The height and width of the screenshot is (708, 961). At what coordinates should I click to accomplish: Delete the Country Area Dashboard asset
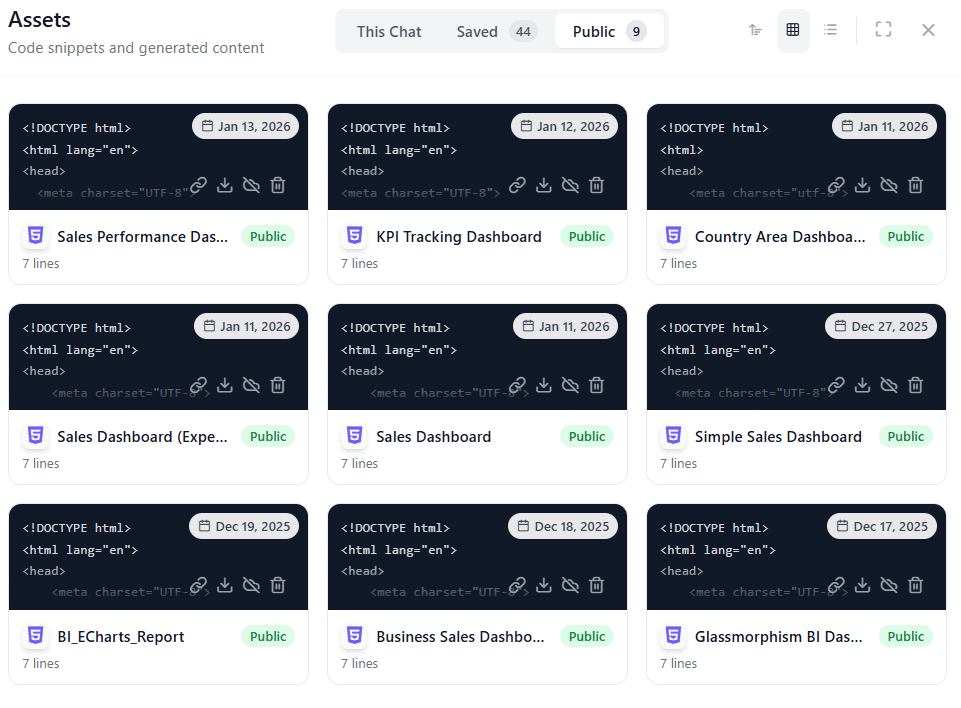(x=915, y=185)
